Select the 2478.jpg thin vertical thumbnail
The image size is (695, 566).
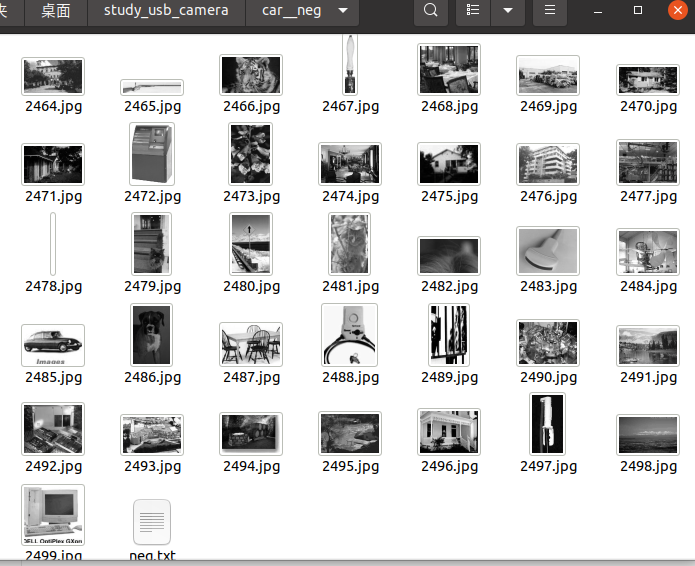click(53, 244)
